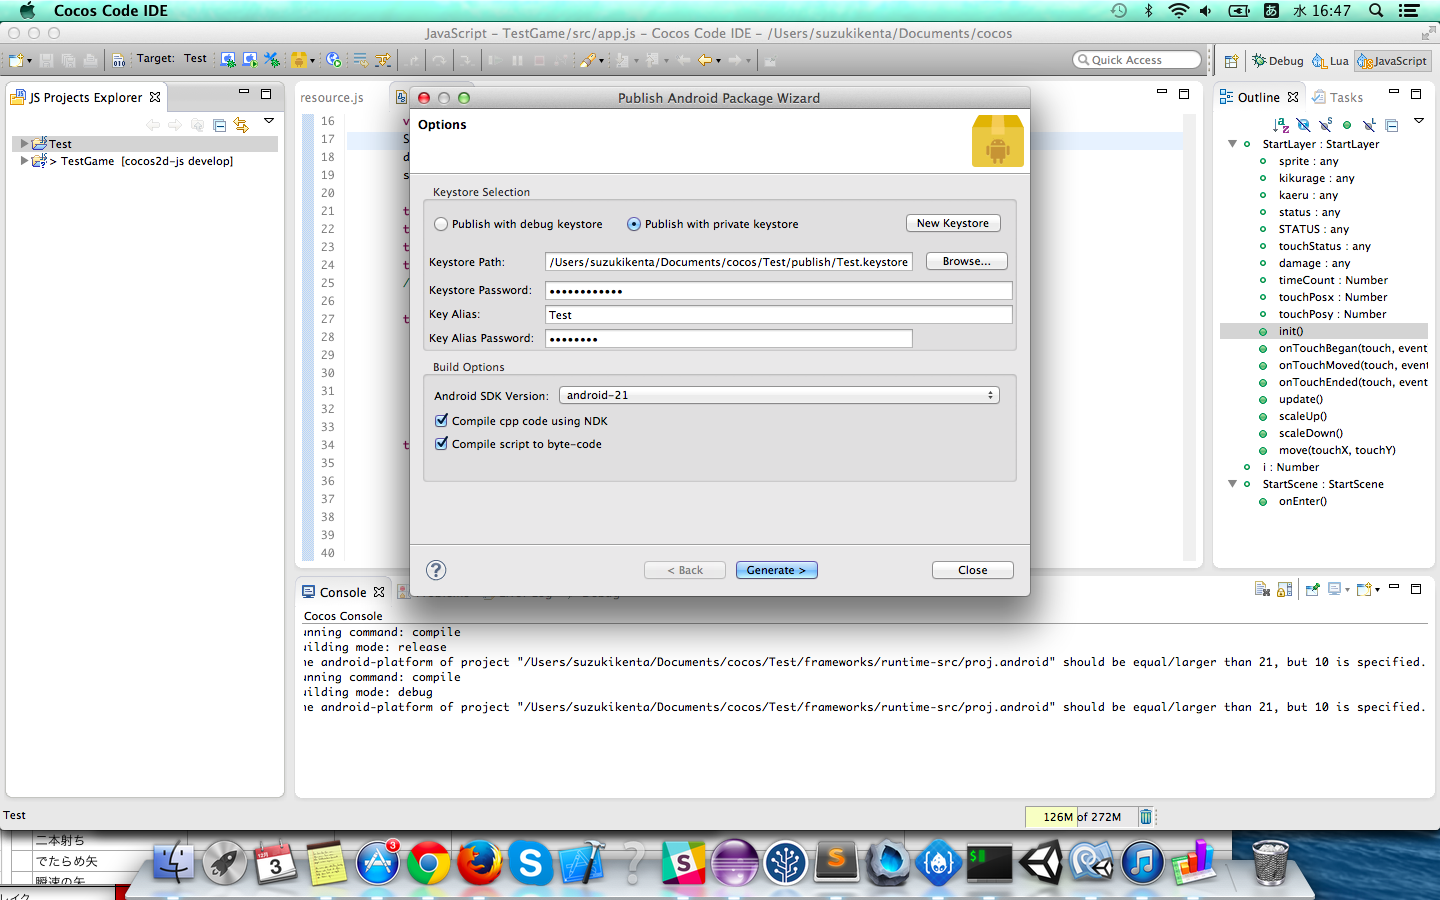
Task: Run garbage collector trash icon
Action: (x=1146, y=817)
